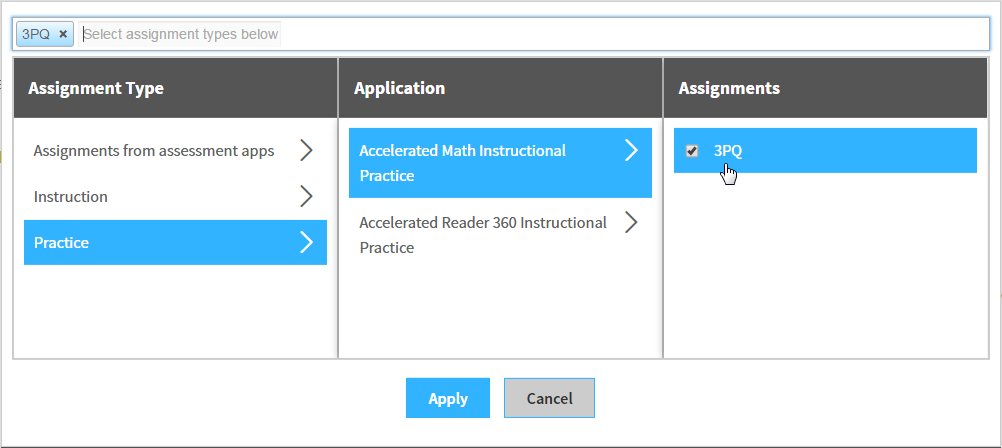Select Assignments from assessment apps
This screenshot has width=1002, height=448.
coord(175,151)
